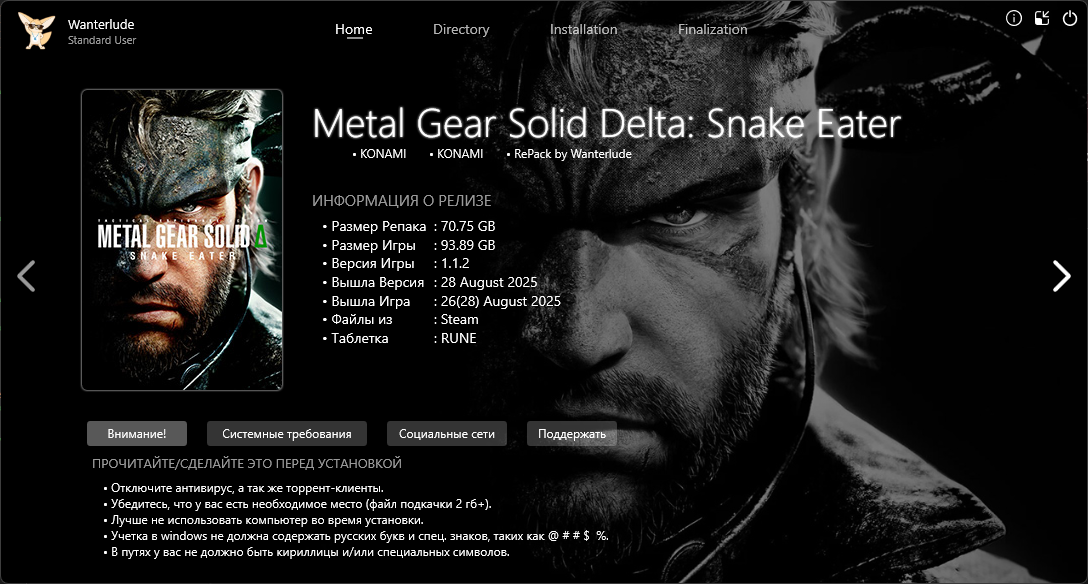This screenshot has width=1088, height=584.
Task: Show Системные требования section
Action: pos(287,433)
